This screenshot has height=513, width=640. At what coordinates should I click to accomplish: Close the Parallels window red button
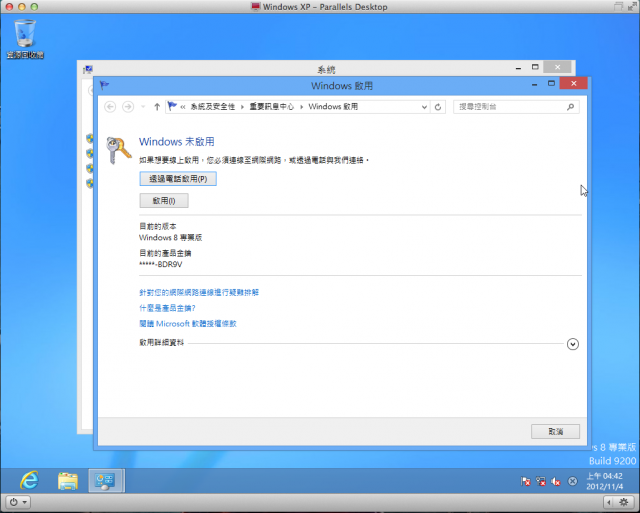(x=9, y=7)
